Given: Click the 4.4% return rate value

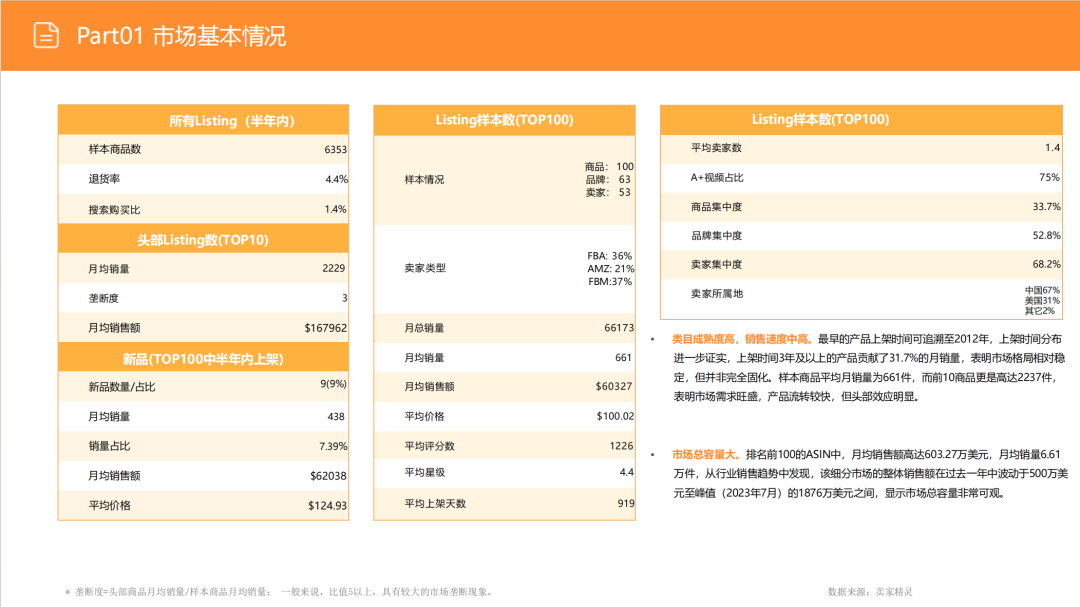Looking at the screenshot, I should pos(336,179).
